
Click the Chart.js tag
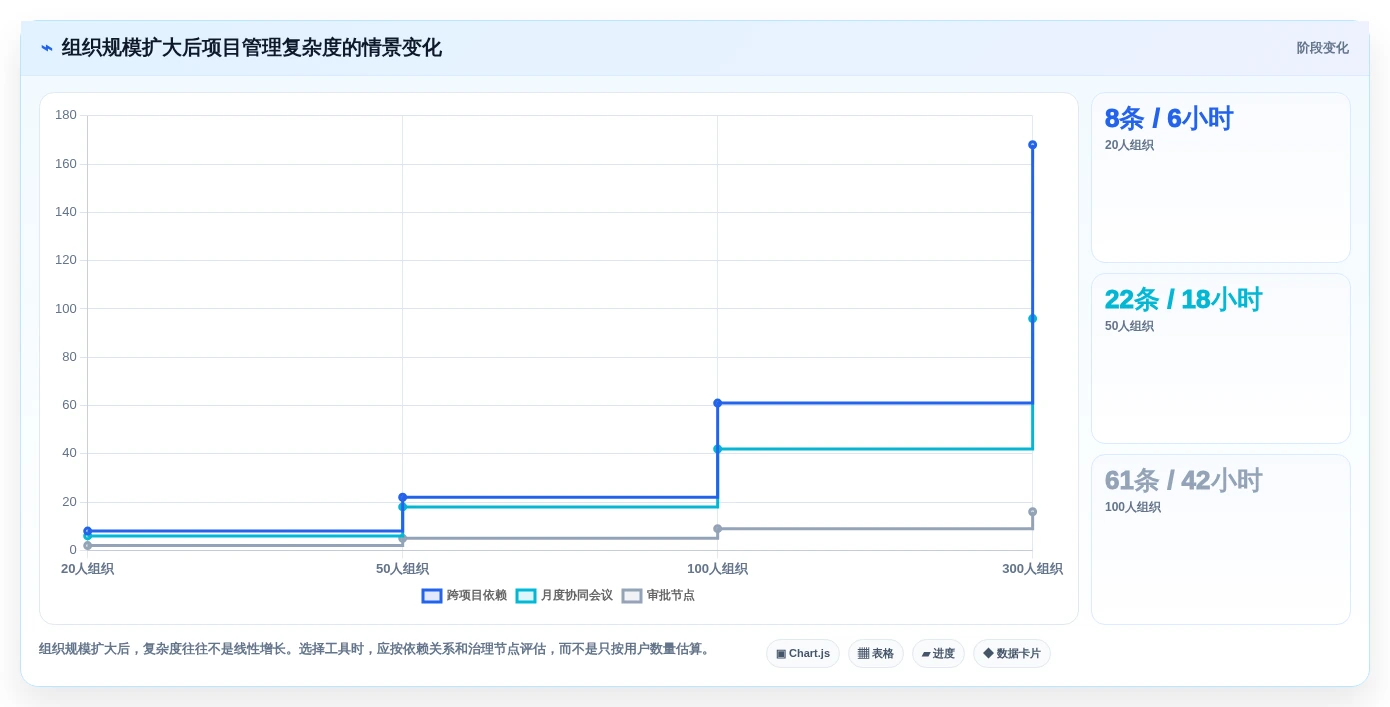point(803,653)
